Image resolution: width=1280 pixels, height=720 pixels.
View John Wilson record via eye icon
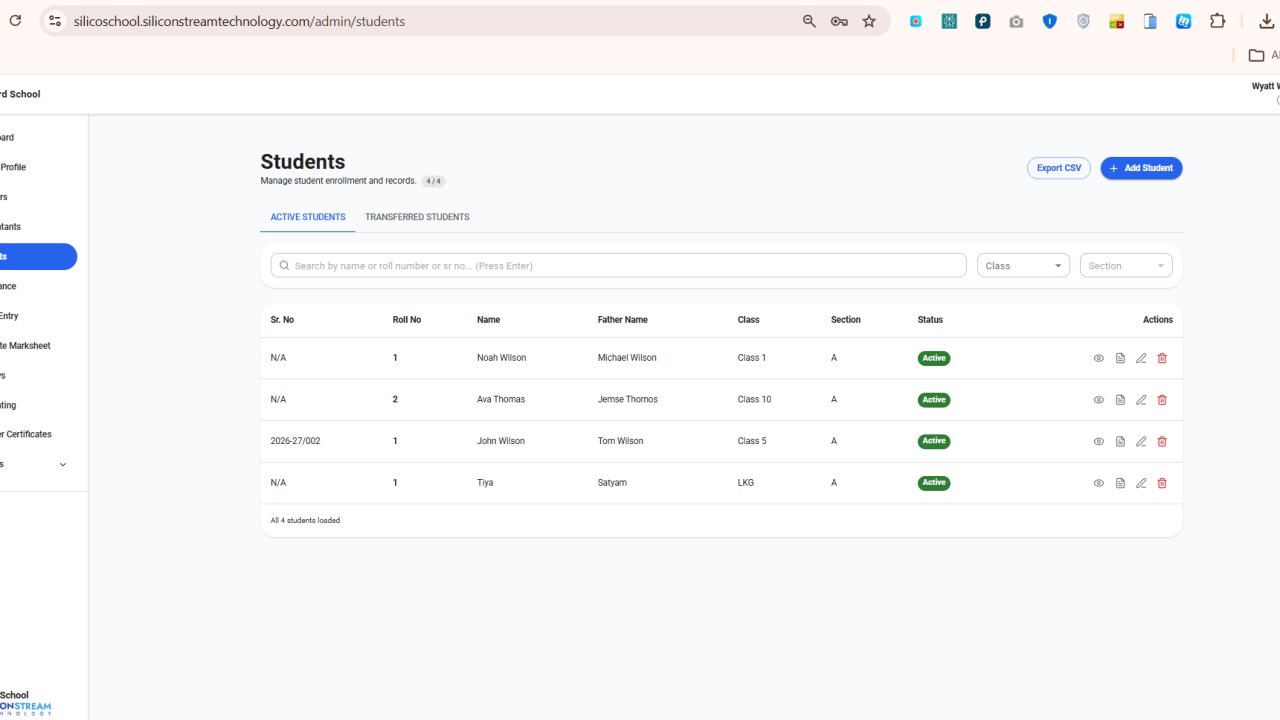(1098, 441)
